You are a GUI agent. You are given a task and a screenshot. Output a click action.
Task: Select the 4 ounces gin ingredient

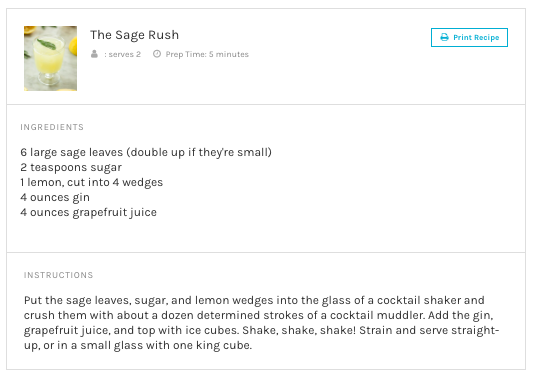tap(55, 197)
